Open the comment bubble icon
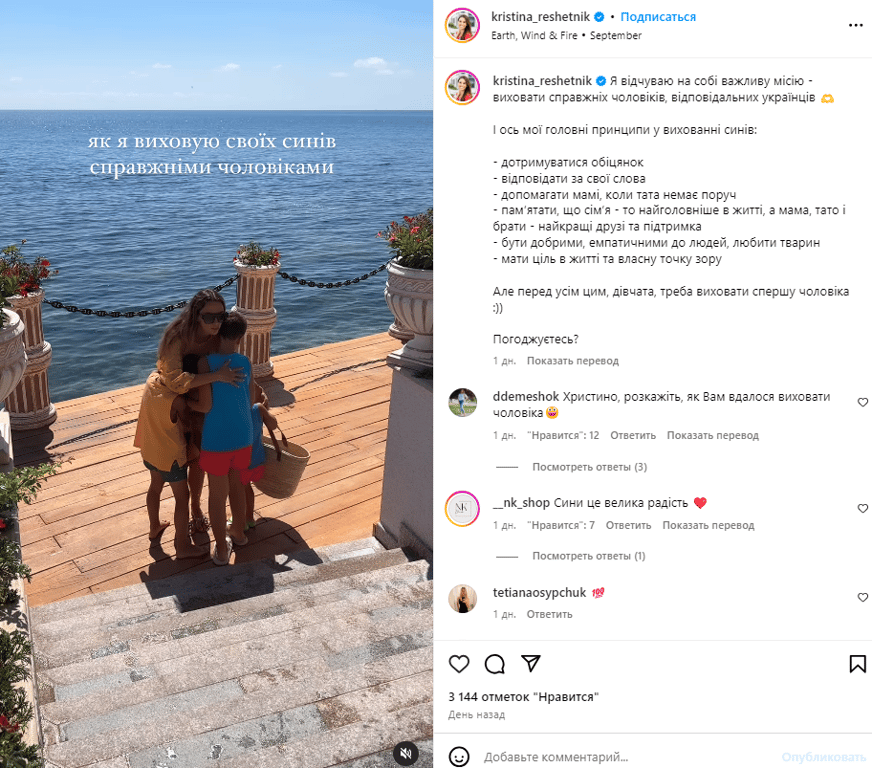The height and width of the screenshot is (768, 872). (494, 663)
